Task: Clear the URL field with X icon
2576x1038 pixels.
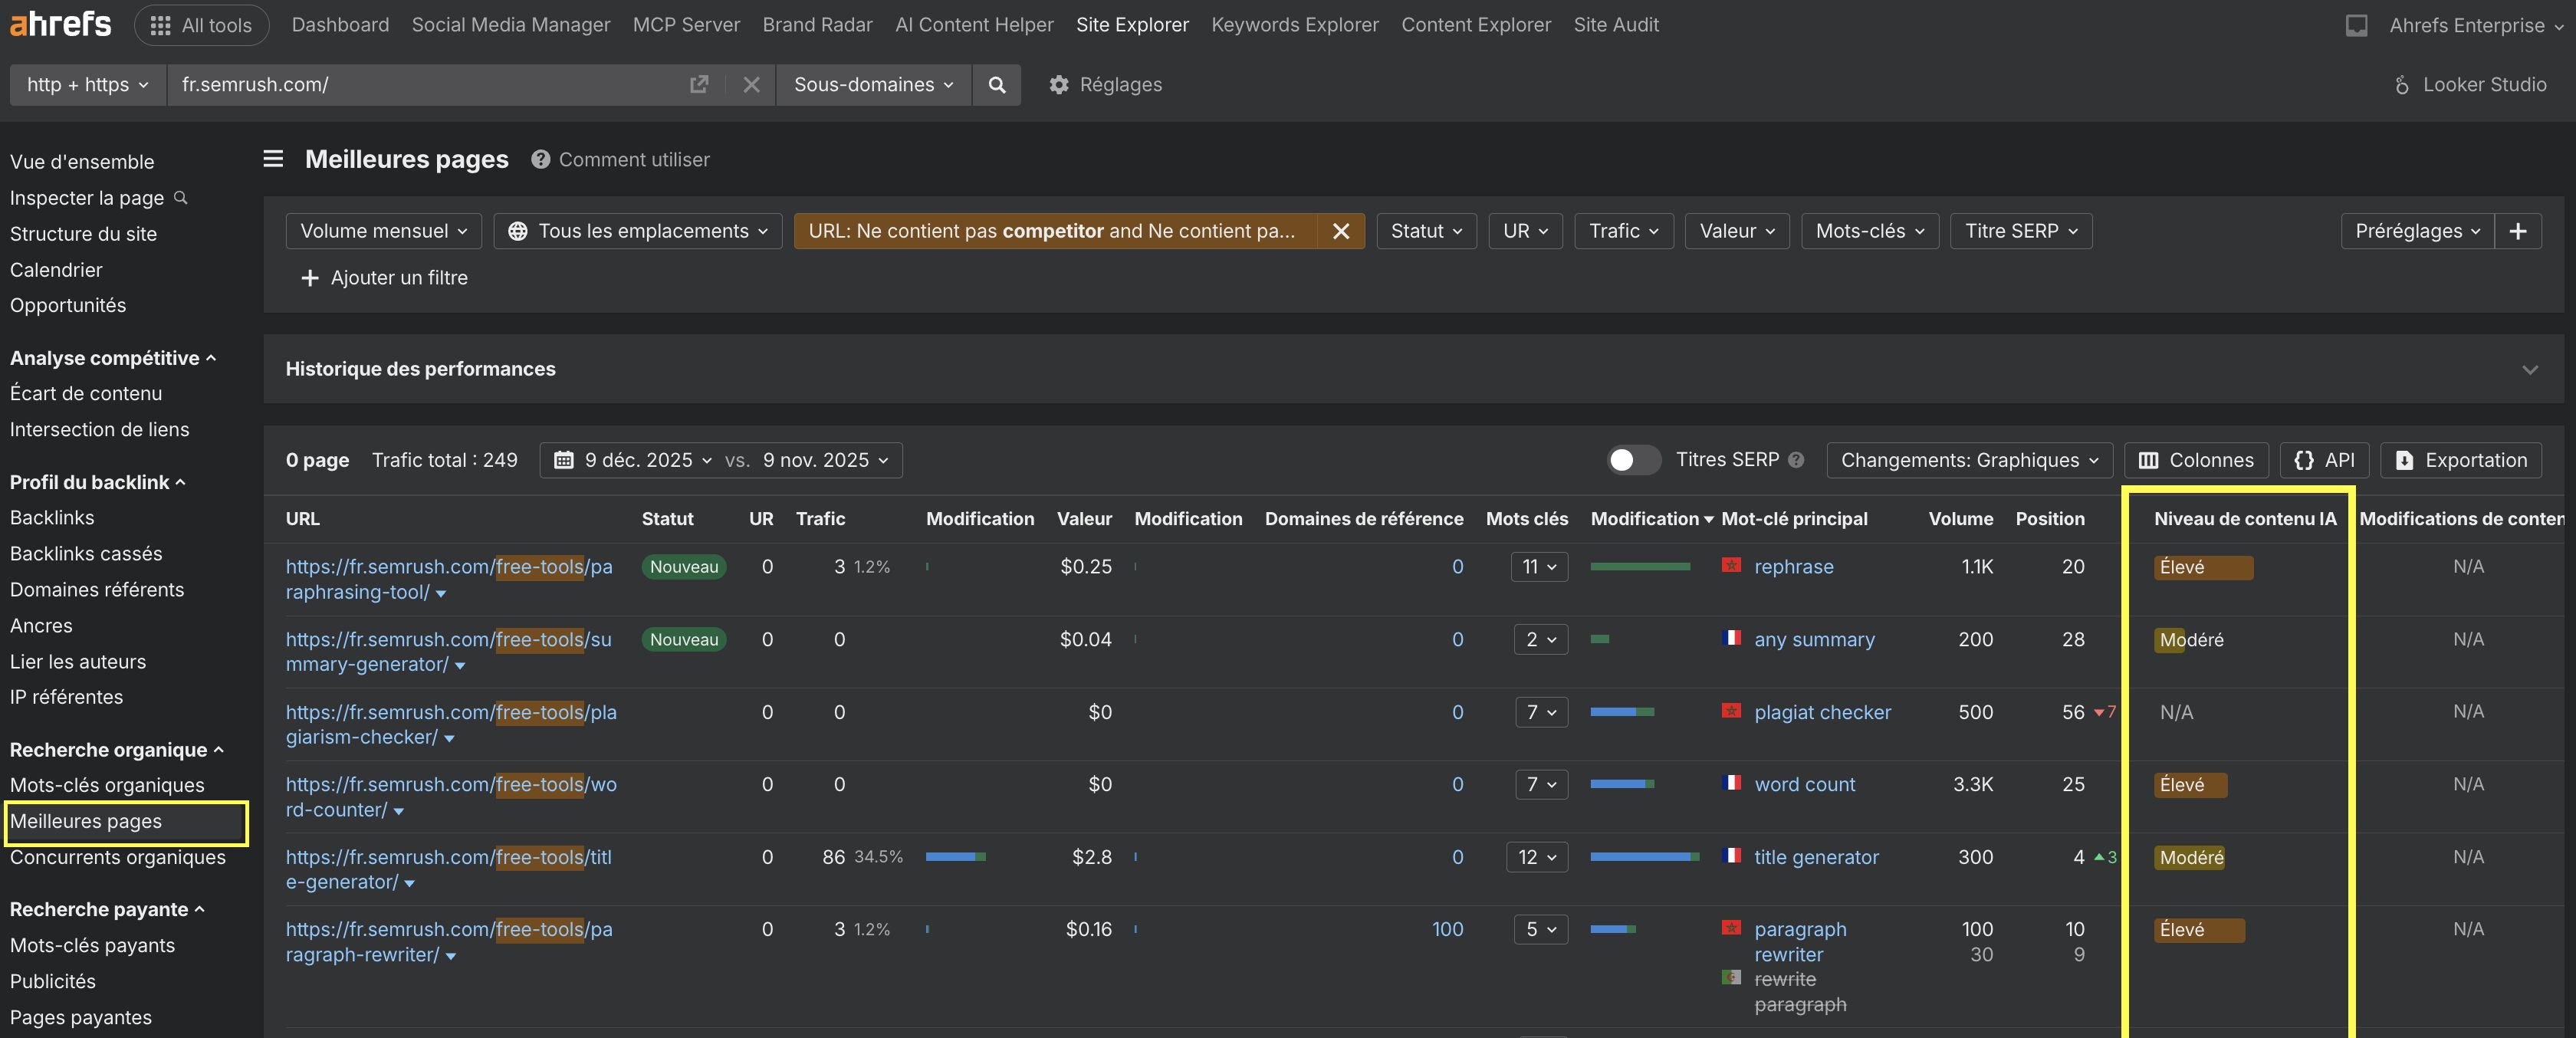Action: 751,85
